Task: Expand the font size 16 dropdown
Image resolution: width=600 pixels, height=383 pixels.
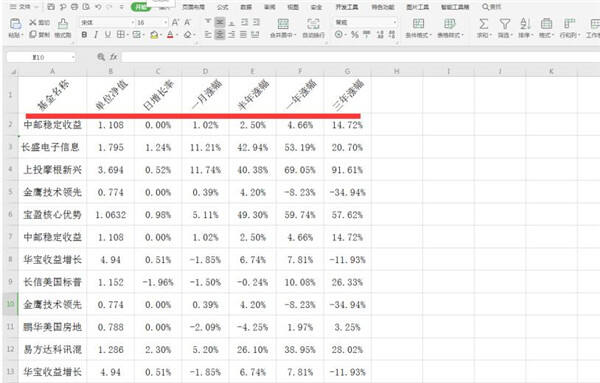Action: (165, 23)
